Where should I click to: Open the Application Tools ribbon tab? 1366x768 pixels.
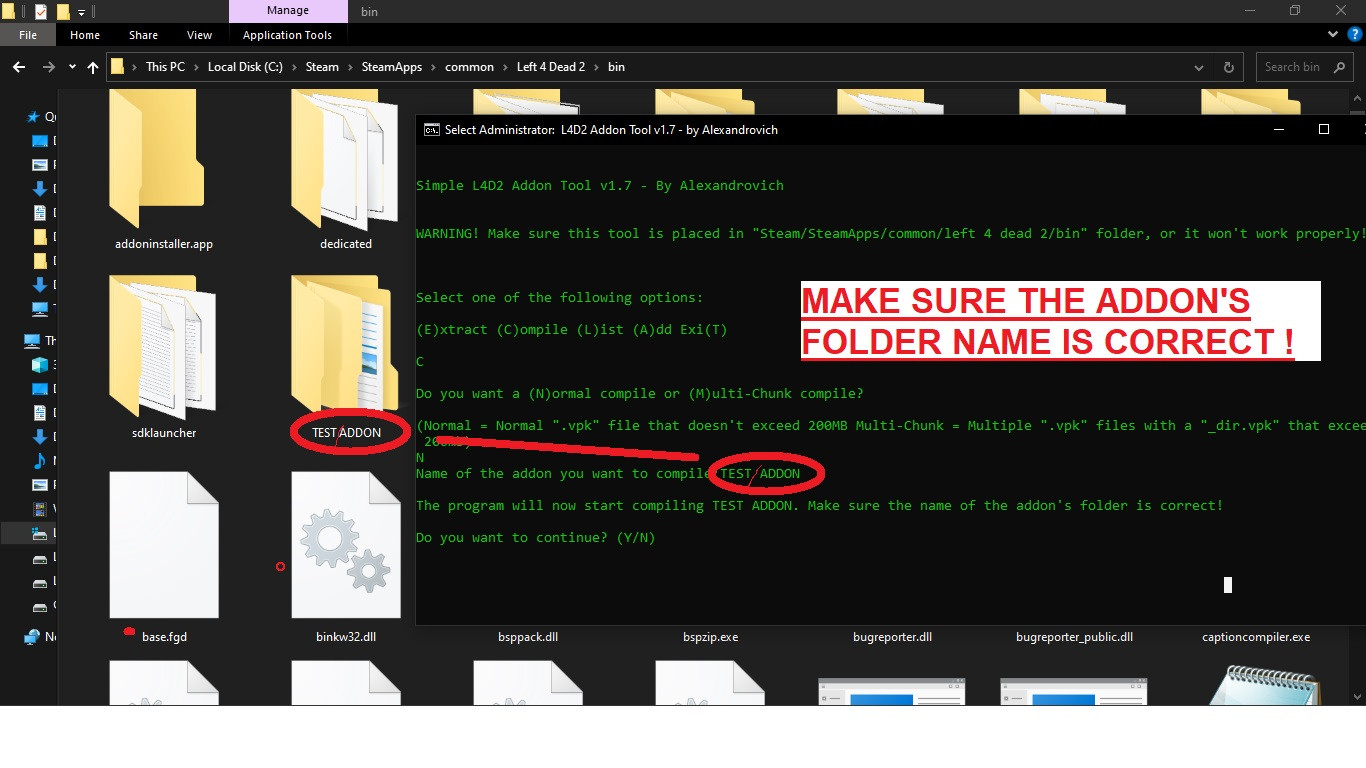pos(288,34)
